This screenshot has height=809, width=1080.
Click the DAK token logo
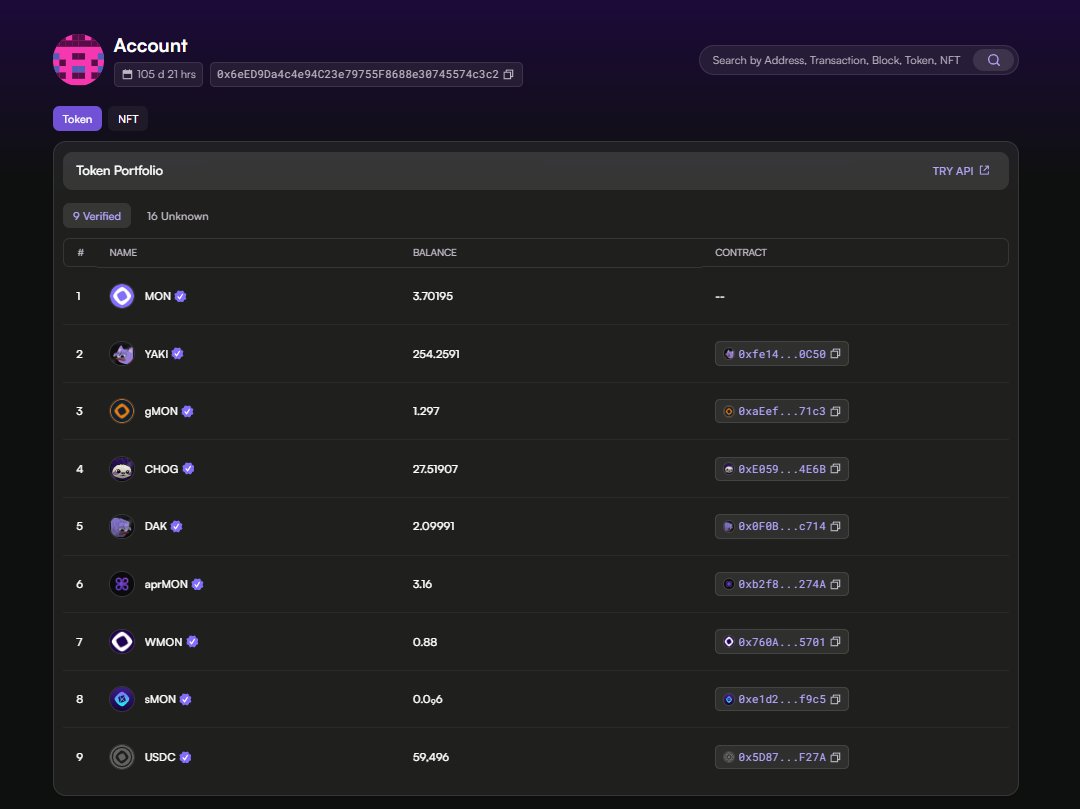click(122, 527)
